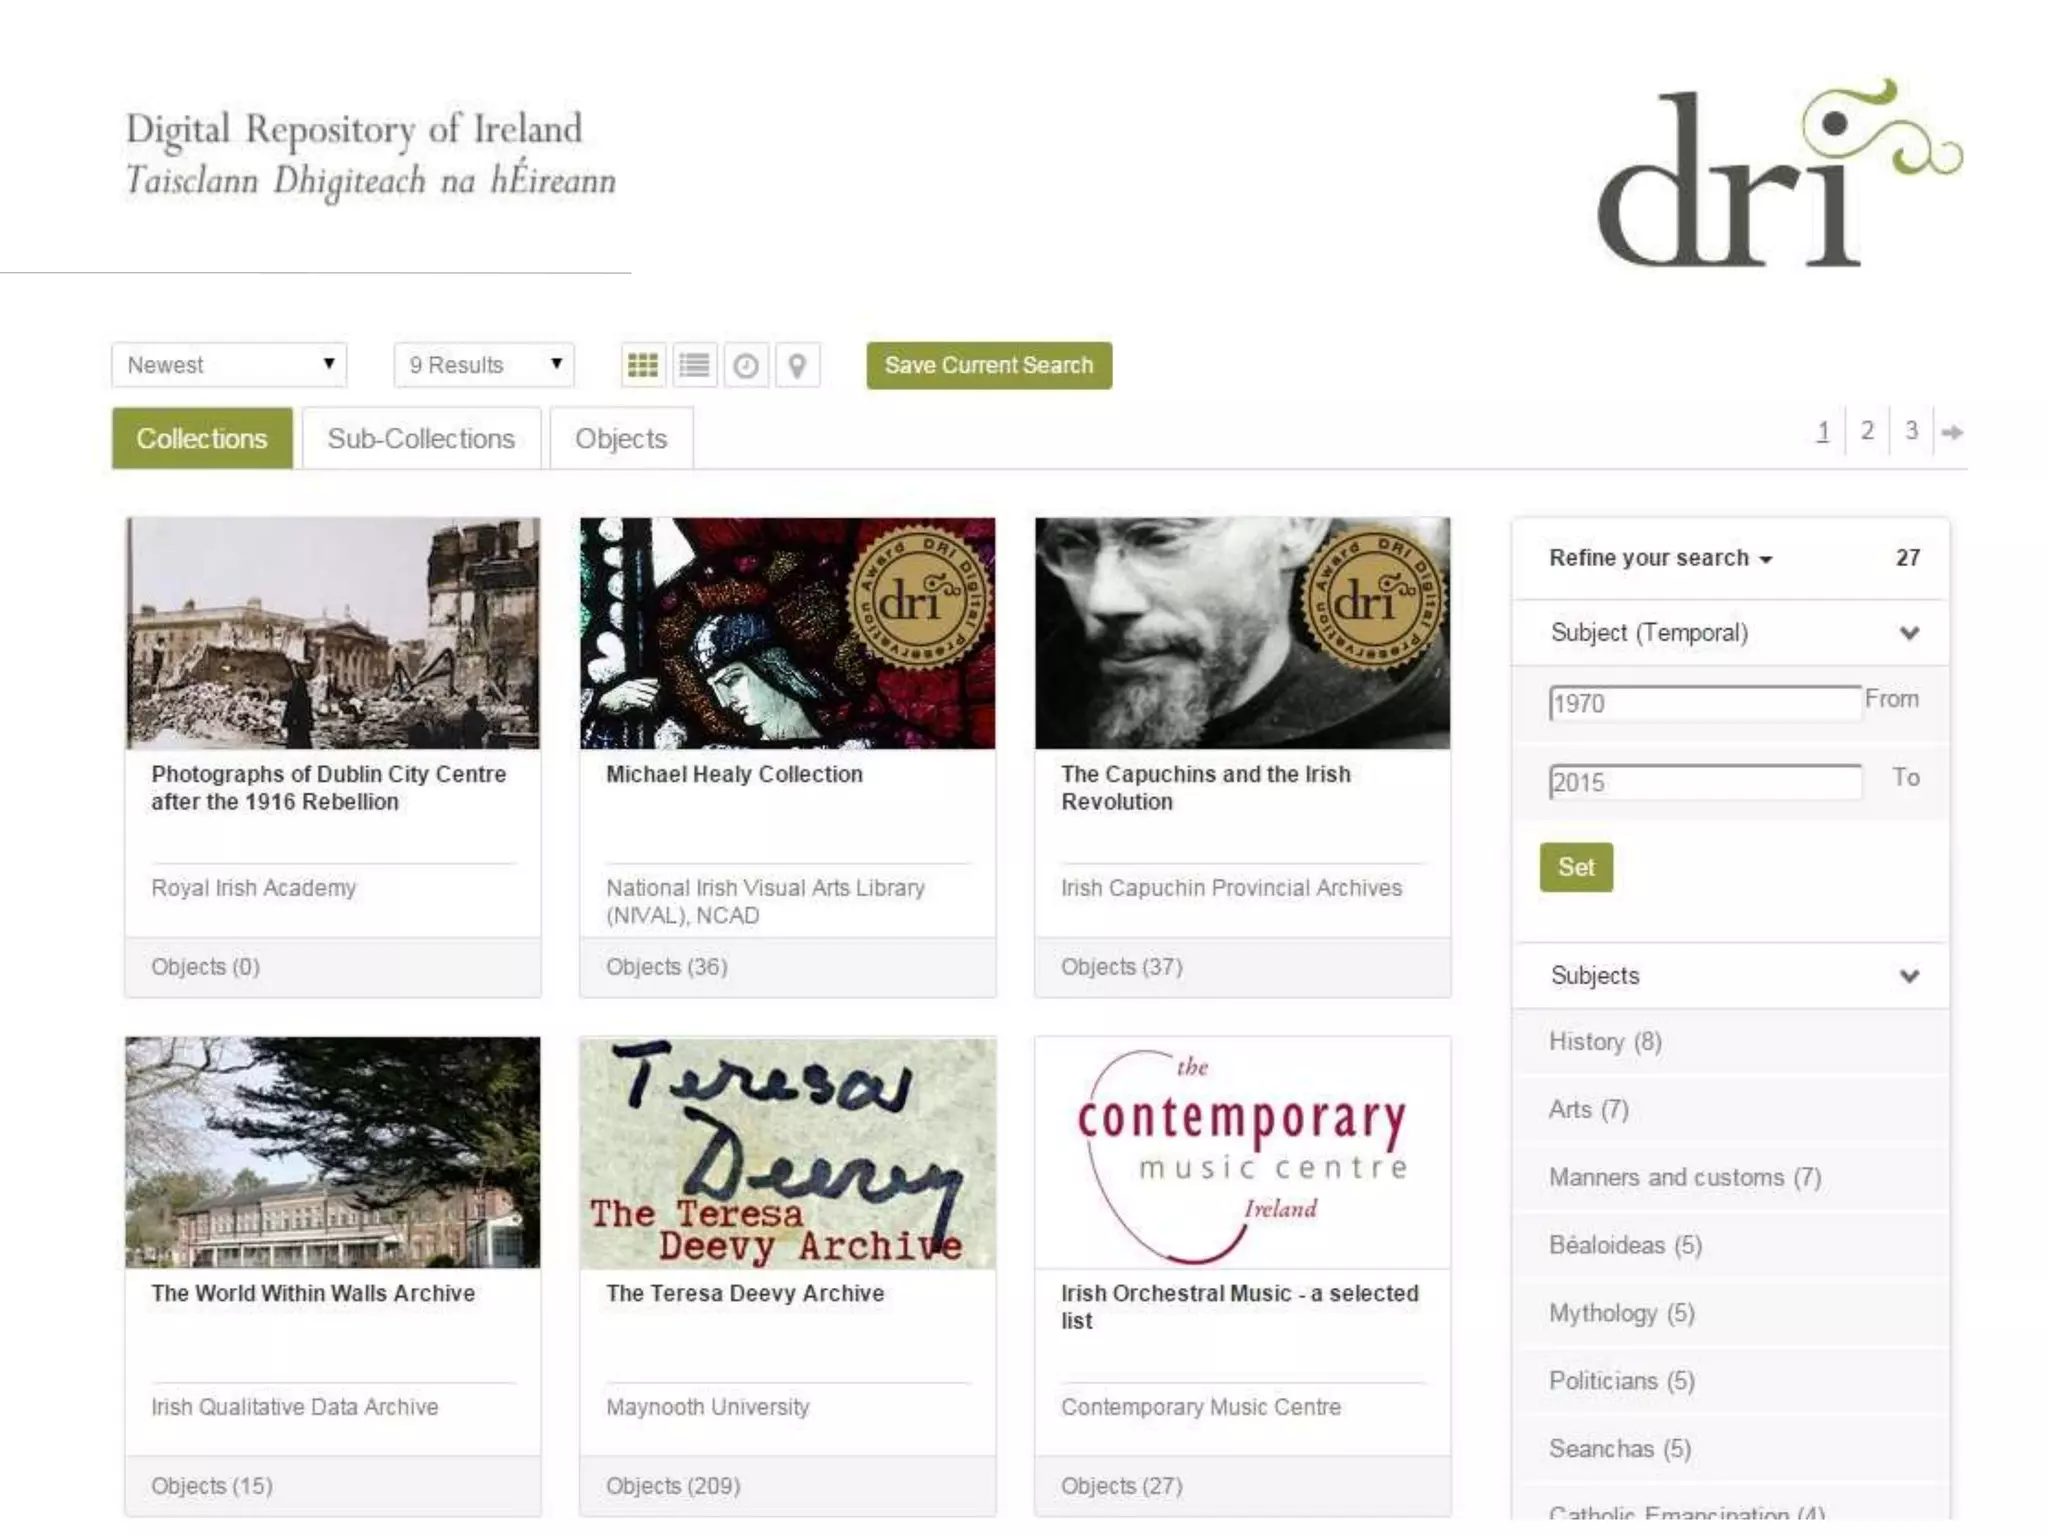Collapse the Subject (Temporal) chevron
Viewport: 2048px width, 1536px height.
[x=1909, y=633]
